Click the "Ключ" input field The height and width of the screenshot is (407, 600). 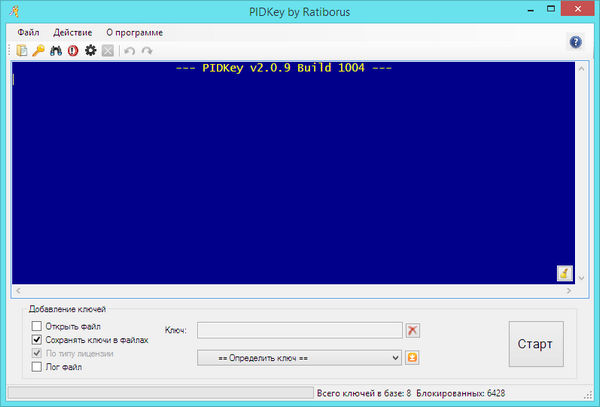(x=299, y=330)
